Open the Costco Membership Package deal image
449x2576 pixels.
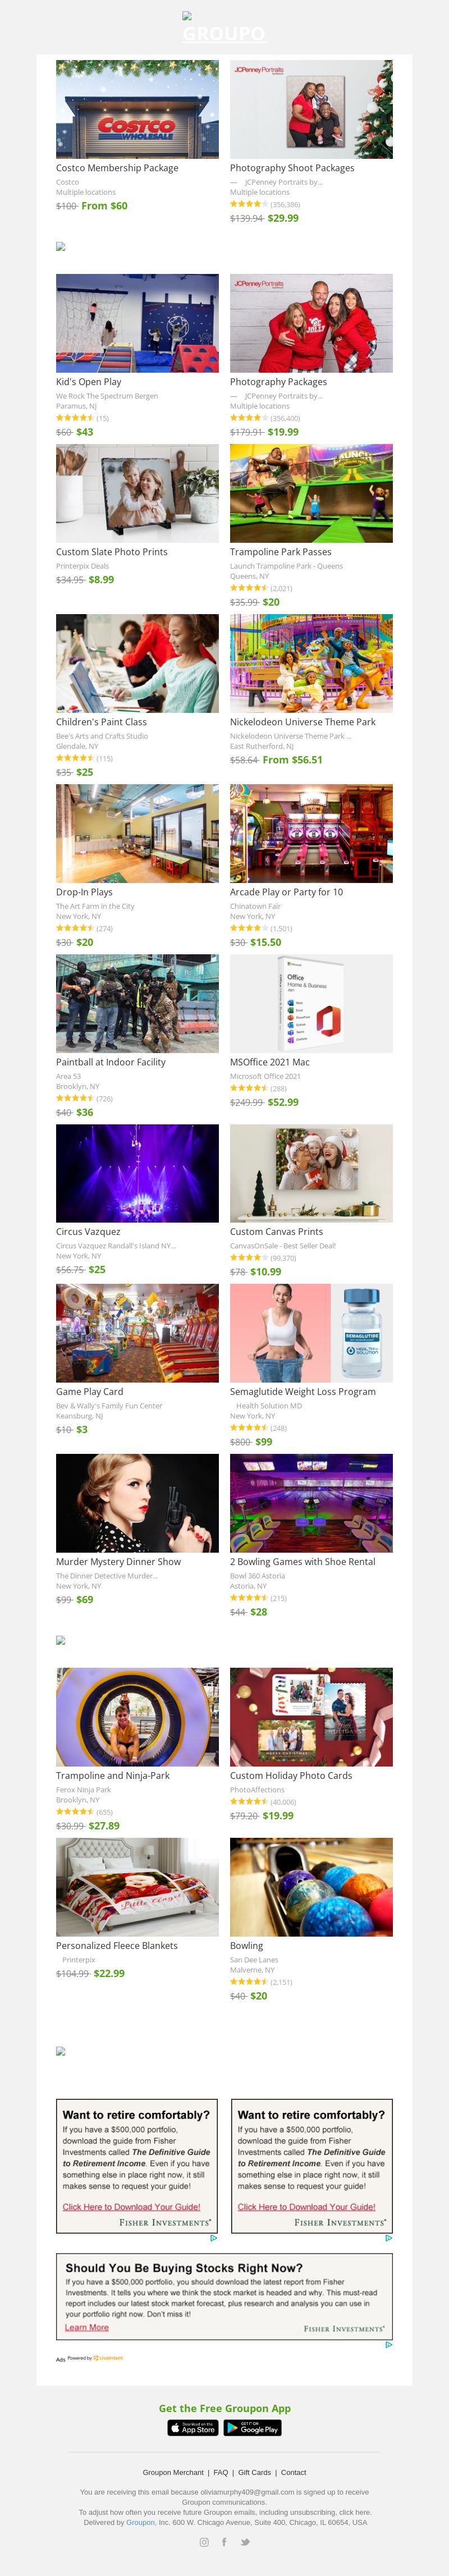click(137, 109)
